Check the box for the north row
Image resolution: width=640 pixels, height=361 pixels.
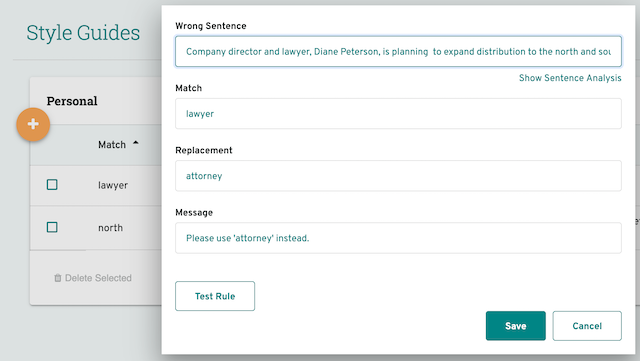pos(52,227)
